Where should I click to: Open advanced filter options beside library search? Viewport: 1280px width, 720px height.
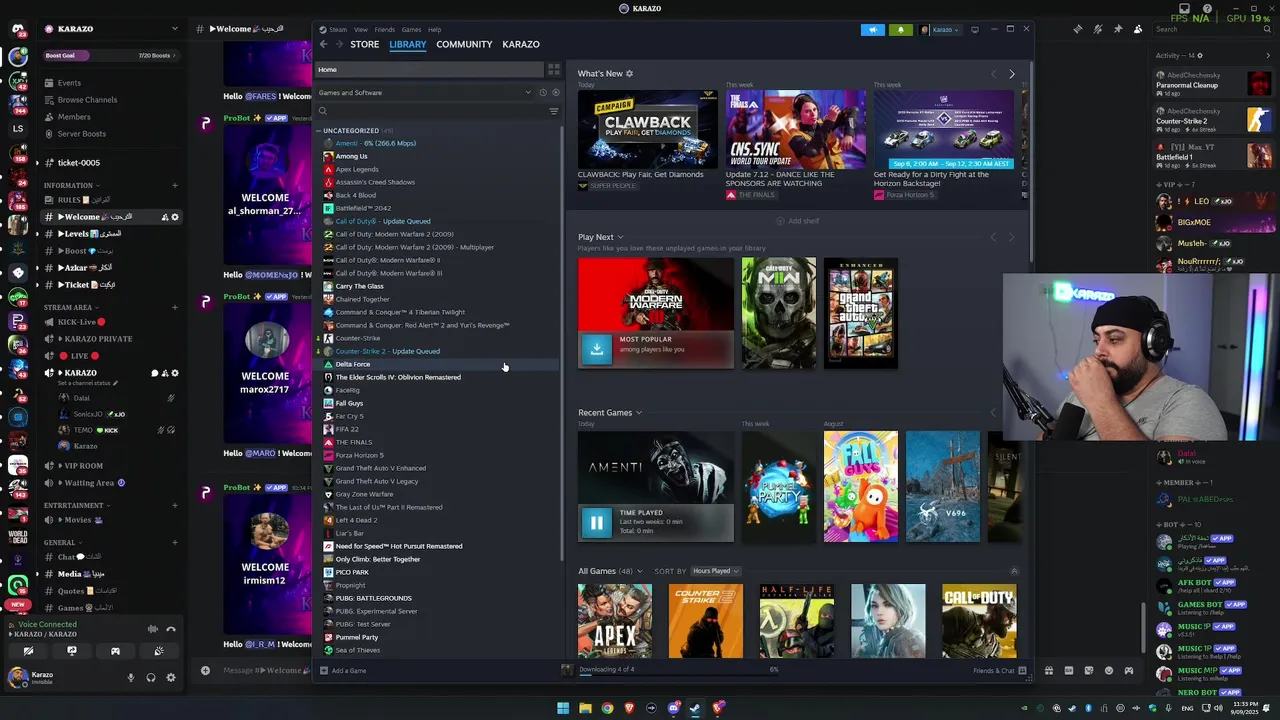click(x=553, y=111)
